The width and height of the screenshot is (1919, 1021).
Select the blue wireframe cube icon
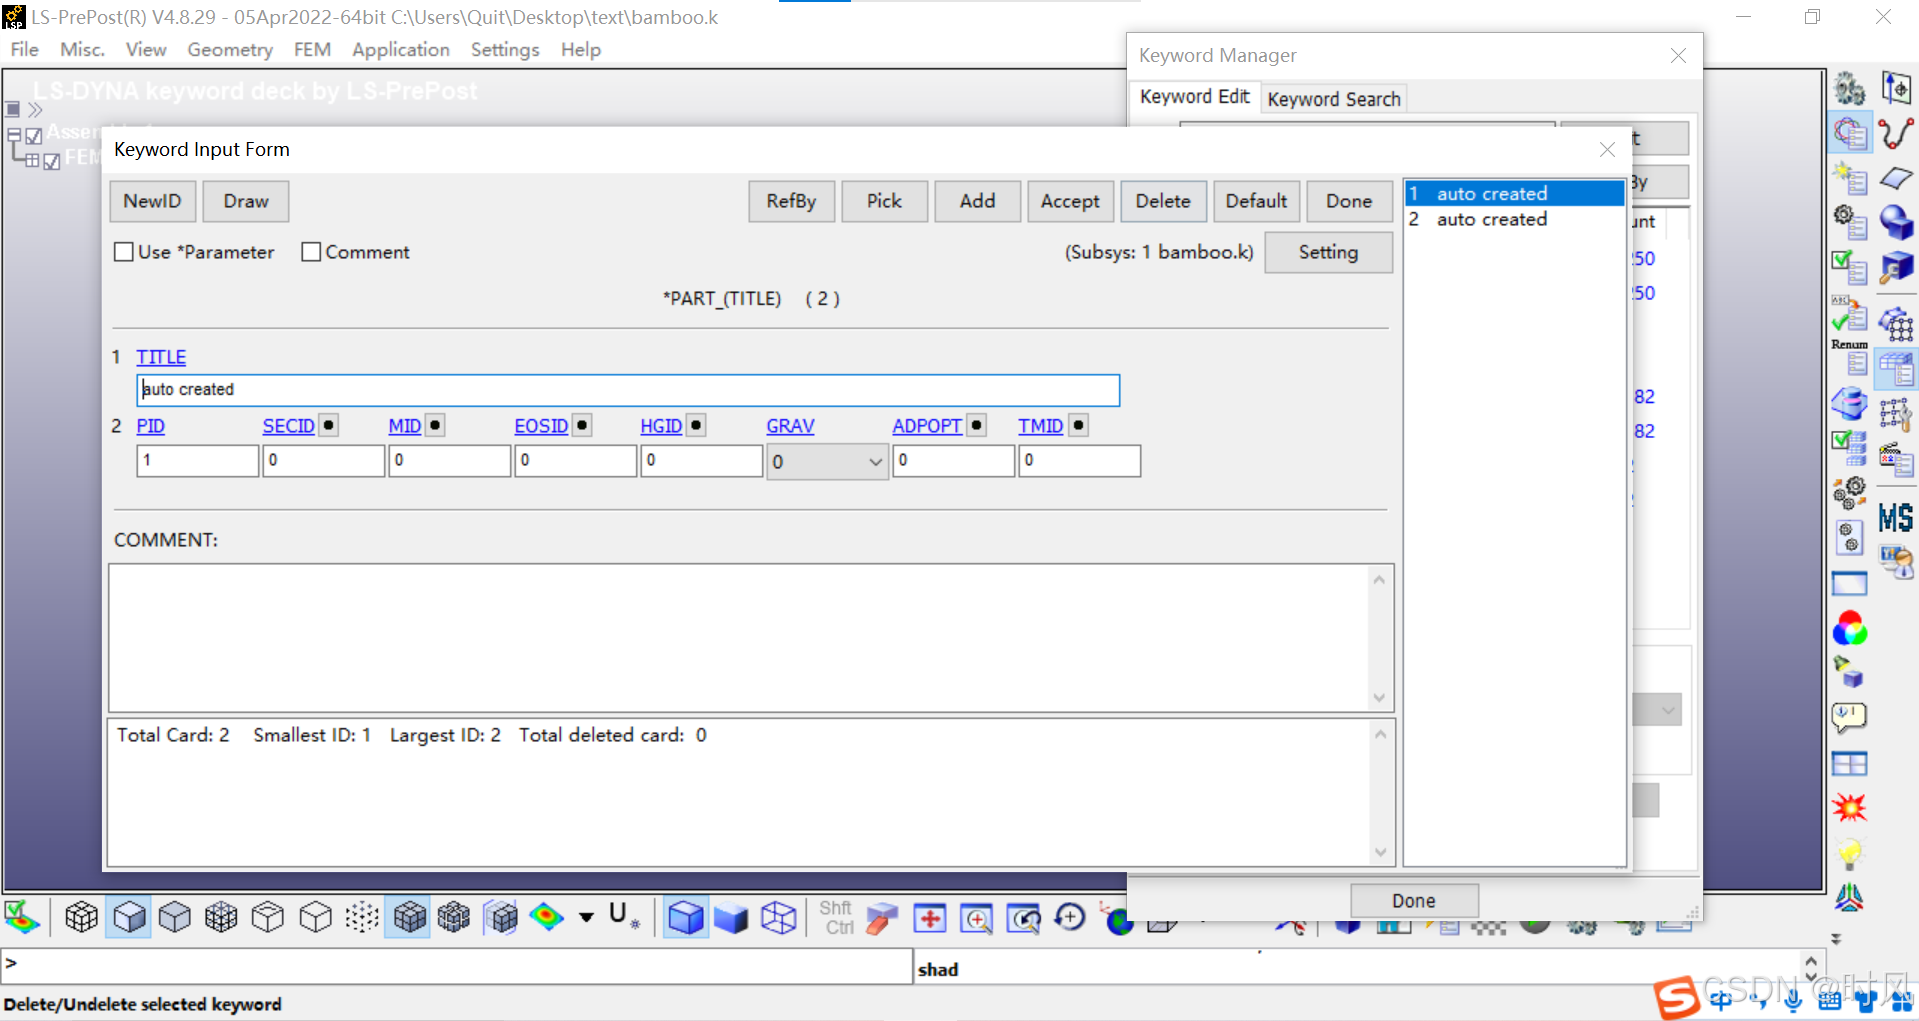(x=778, y=917)
